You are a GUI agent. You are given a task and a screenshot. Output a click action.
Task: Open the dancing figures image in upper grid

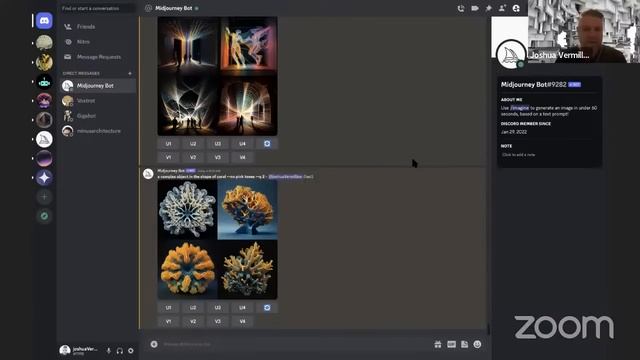[x=248, y=46]
